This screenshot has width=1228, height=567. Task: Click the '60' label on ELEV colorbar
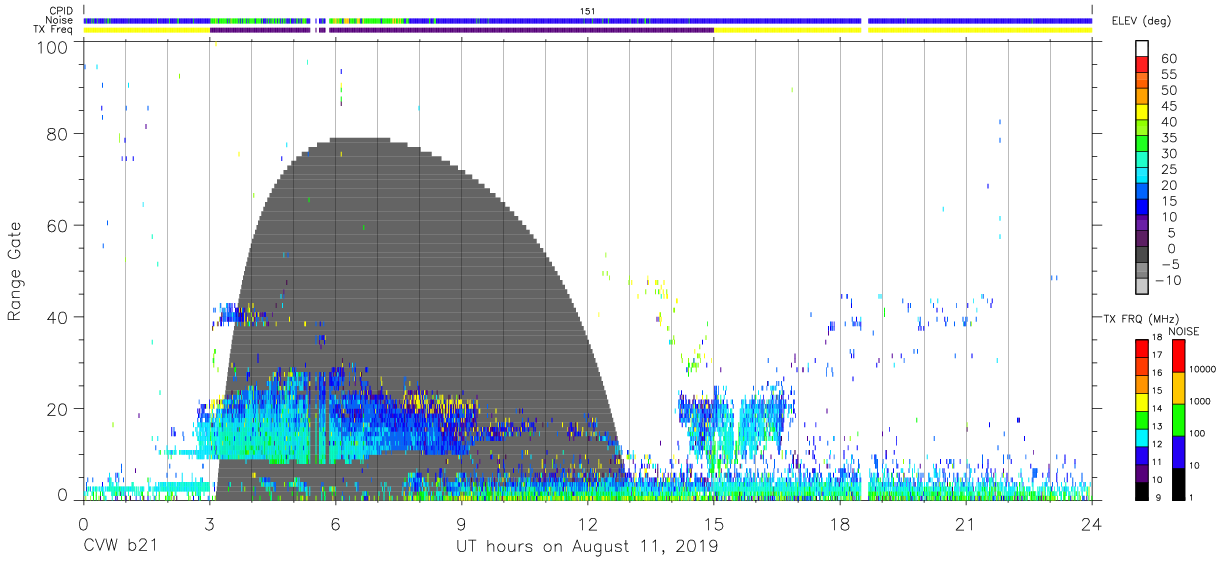pos(1168,58)
